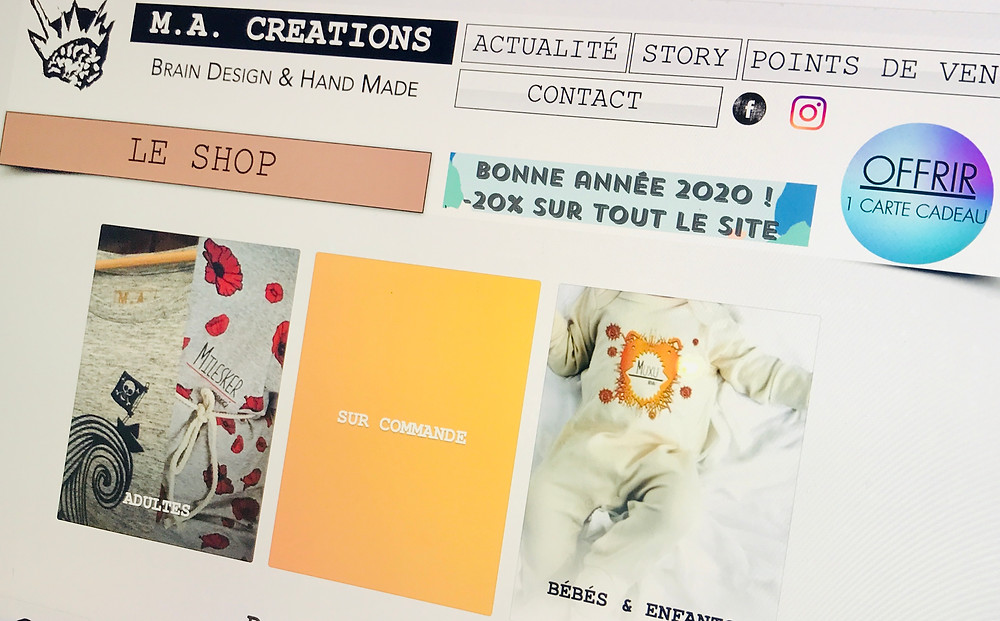Open the Adultes category label
The height and width of the screenshot is (621, 1000).
pyautogui.click(x=156, y=504)
